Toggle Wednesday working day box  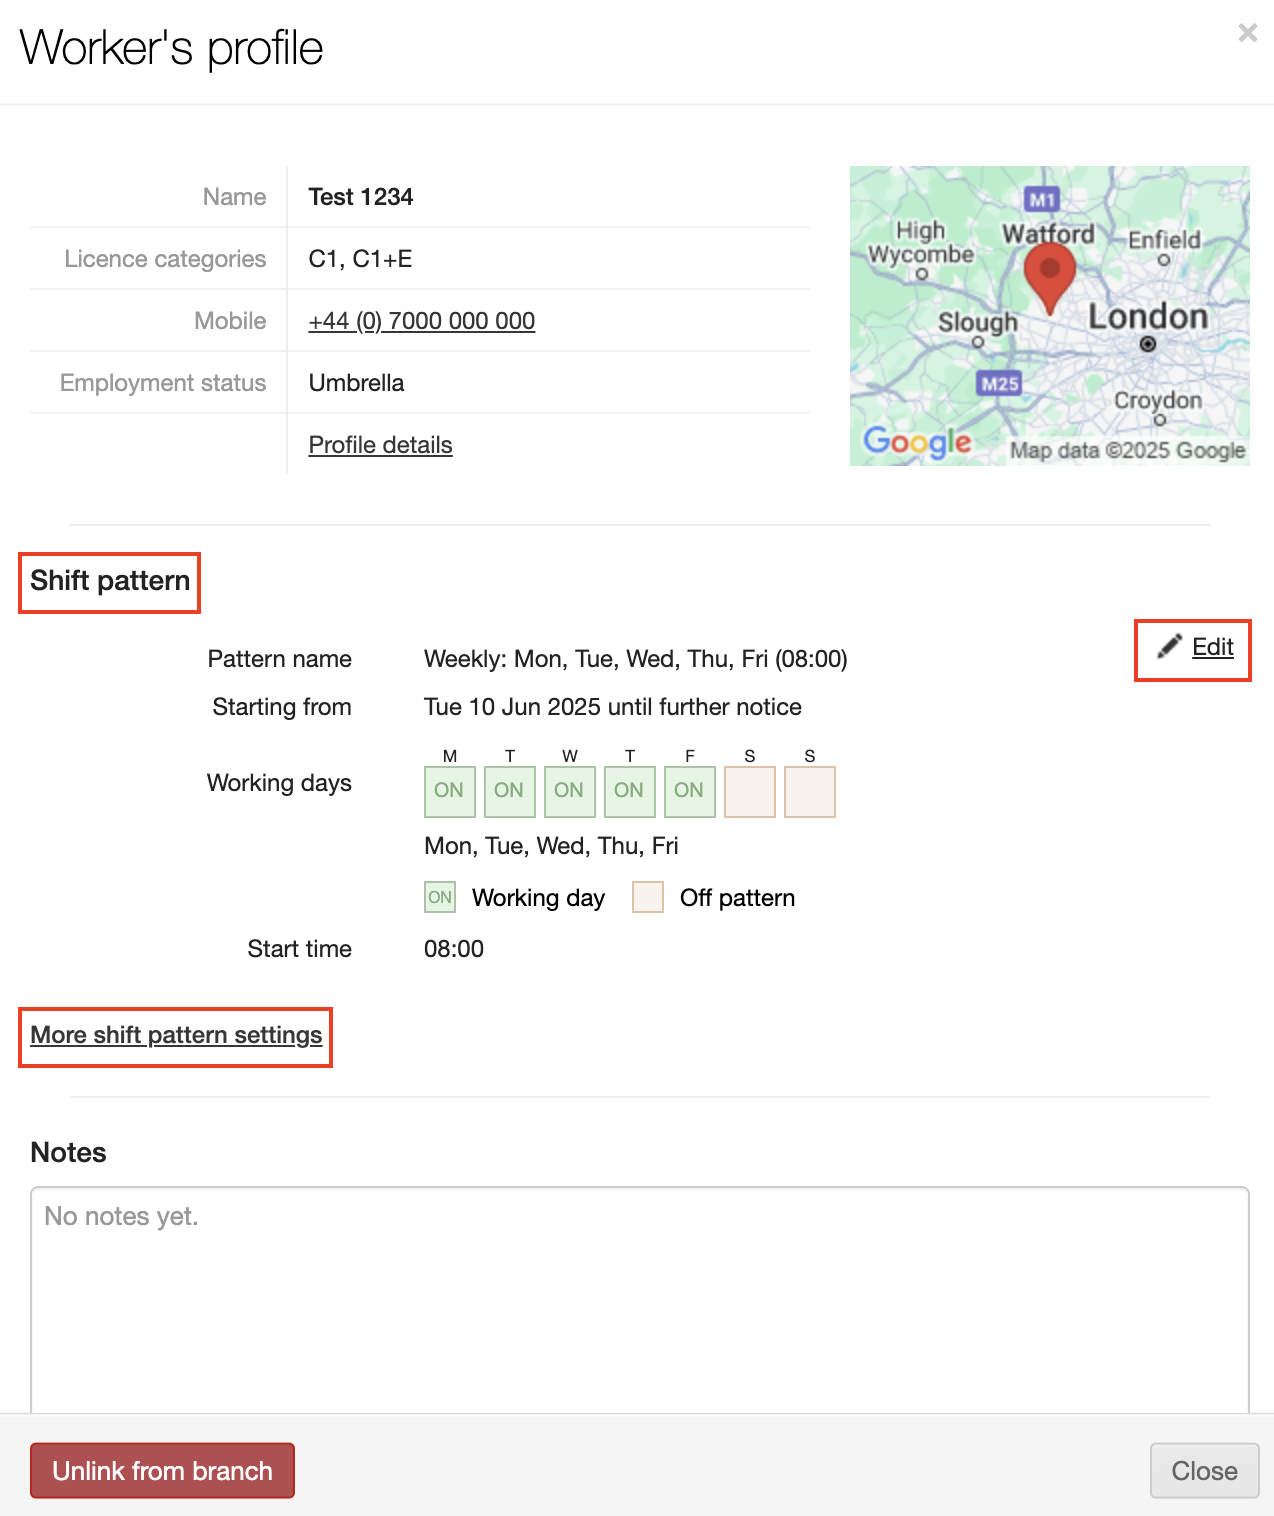pyautogui.click(x=569, y=791)
